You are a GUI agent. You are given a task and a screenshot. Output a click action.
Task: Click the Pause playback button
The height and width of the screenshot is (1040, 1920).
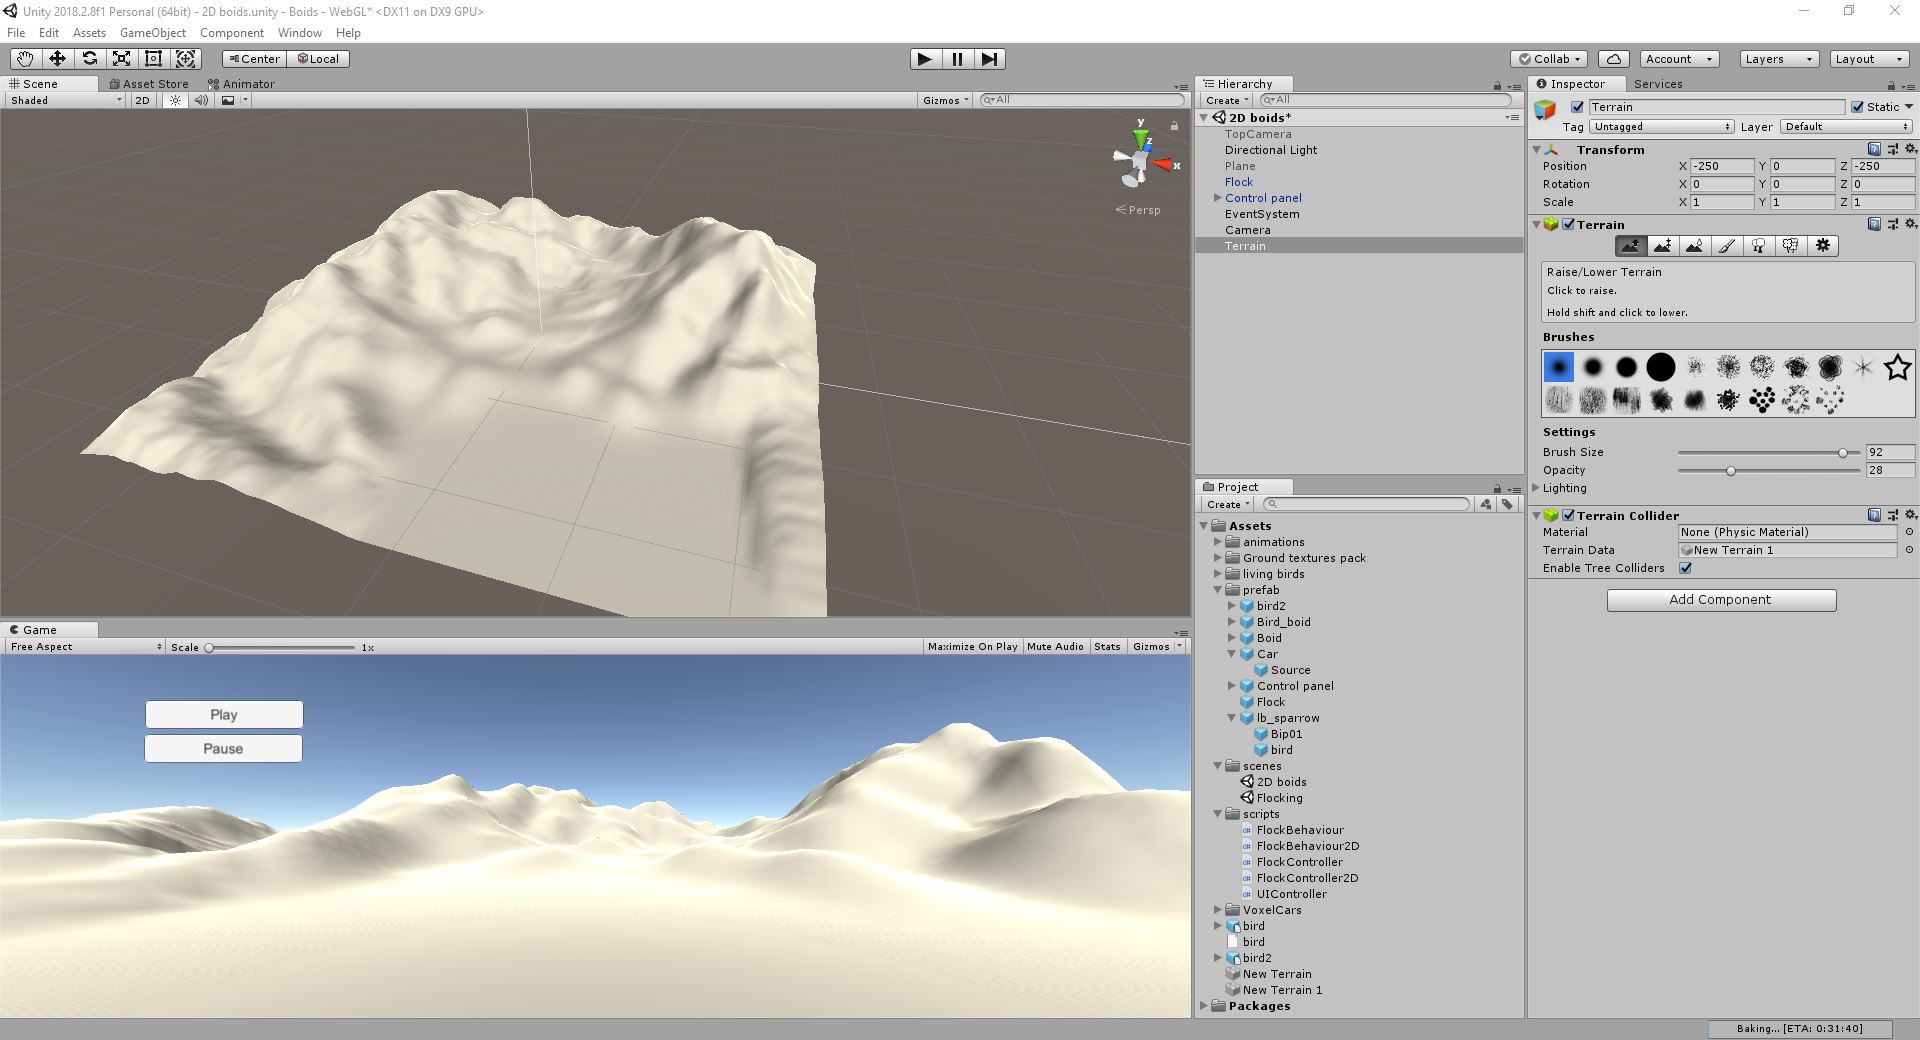tap(957, 59)
